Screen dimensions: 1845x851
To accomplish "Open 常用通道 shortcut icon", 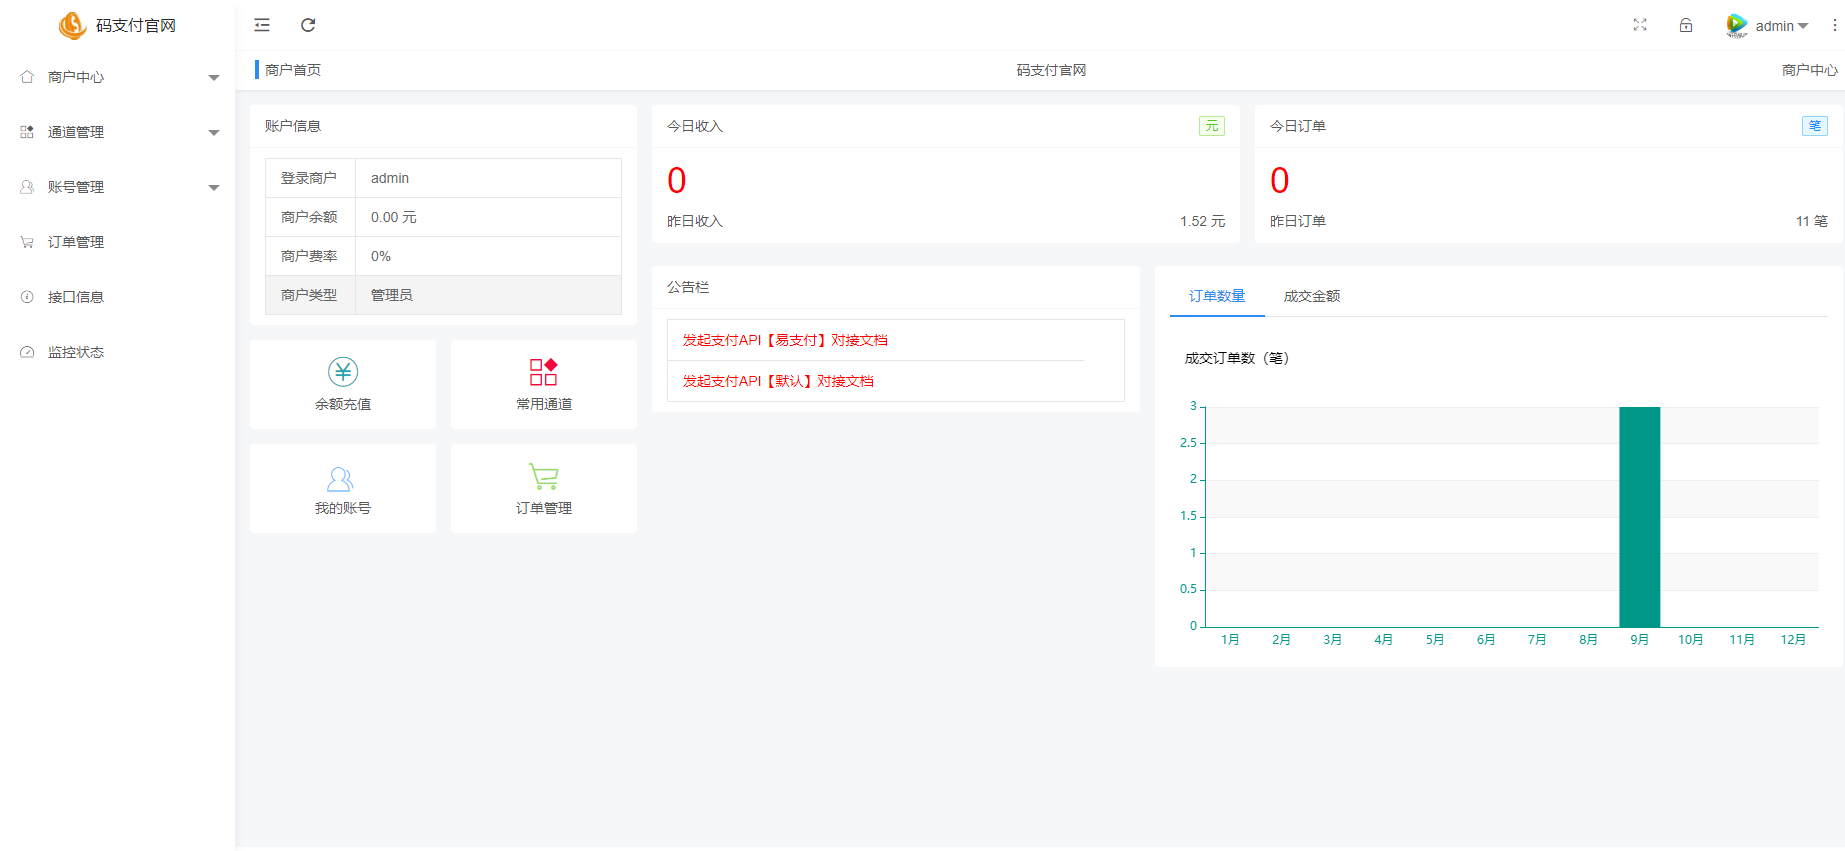I will click(x=543, y=372).
